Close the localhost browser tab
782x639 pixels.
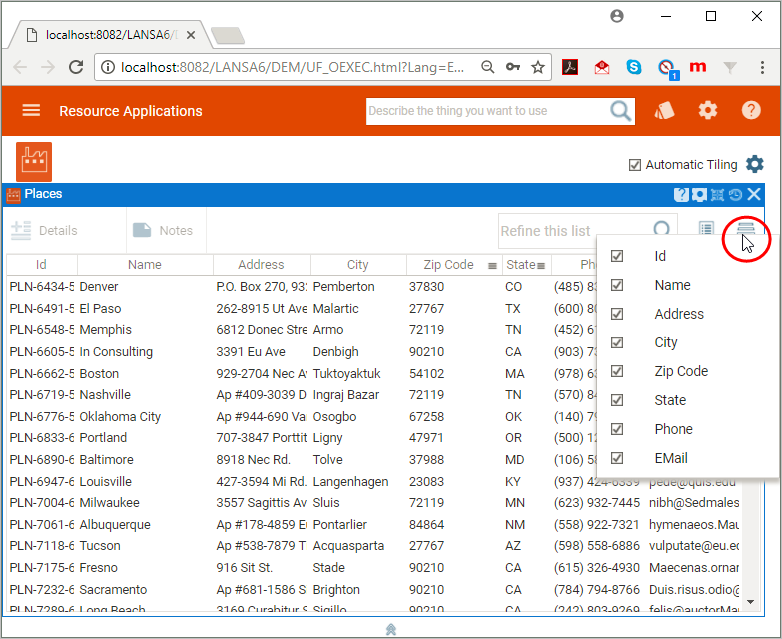[x=191, y=35]
